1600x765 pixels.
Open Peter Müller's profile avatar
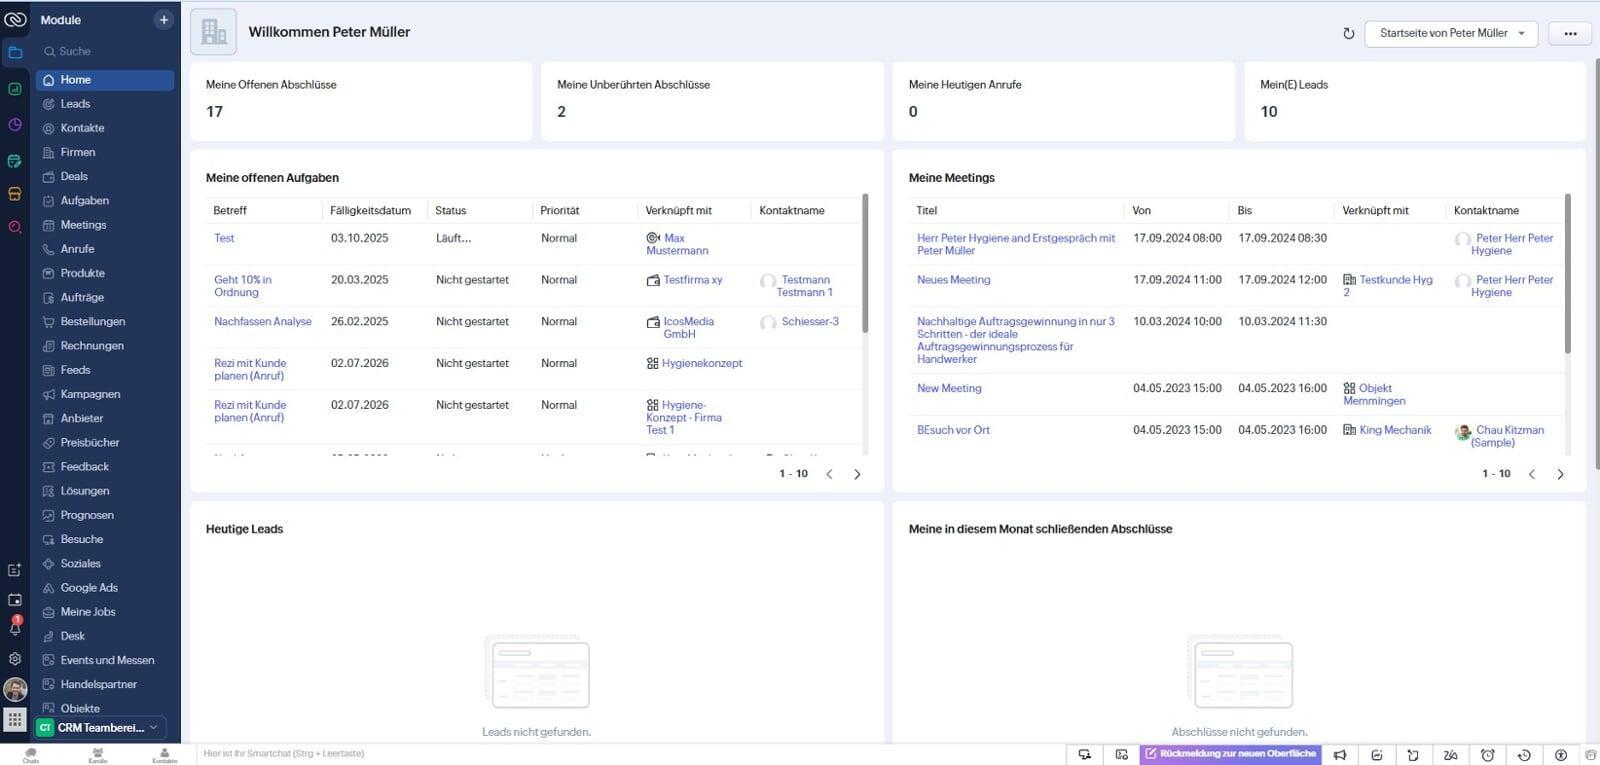point(15,689)
